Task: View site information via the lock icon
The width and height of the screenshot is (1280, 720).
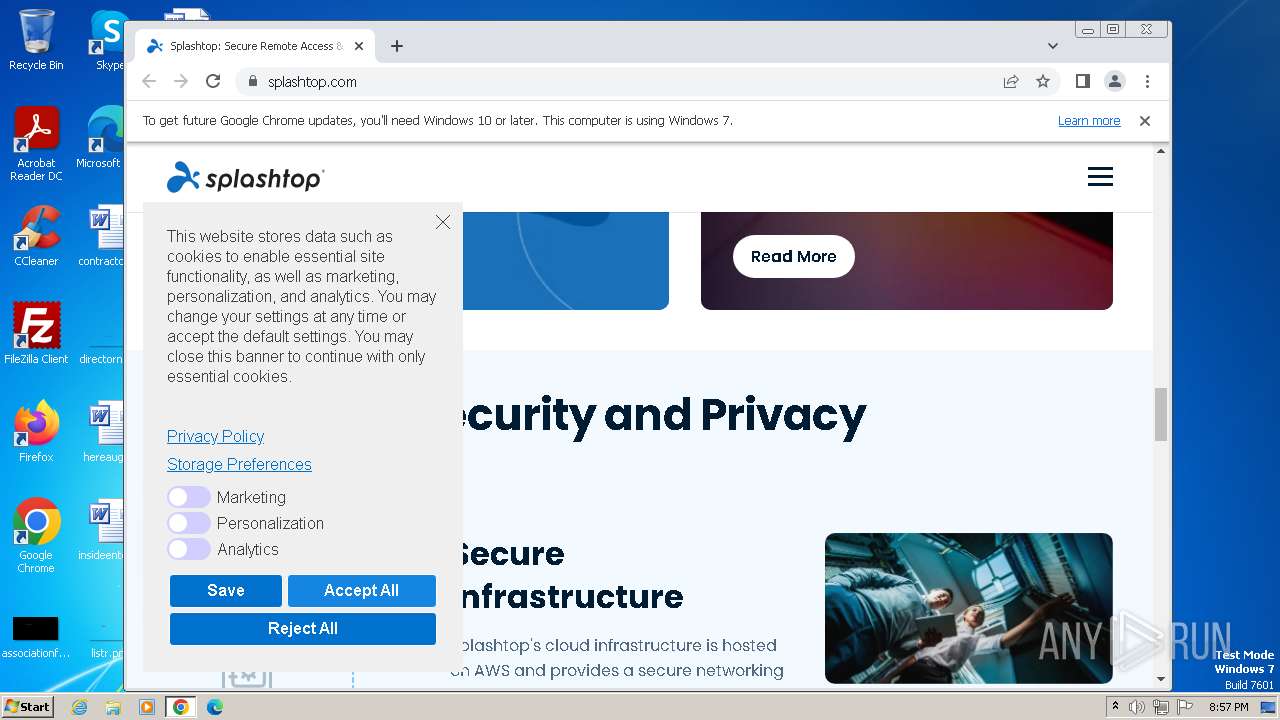Action: click(252, 82)
